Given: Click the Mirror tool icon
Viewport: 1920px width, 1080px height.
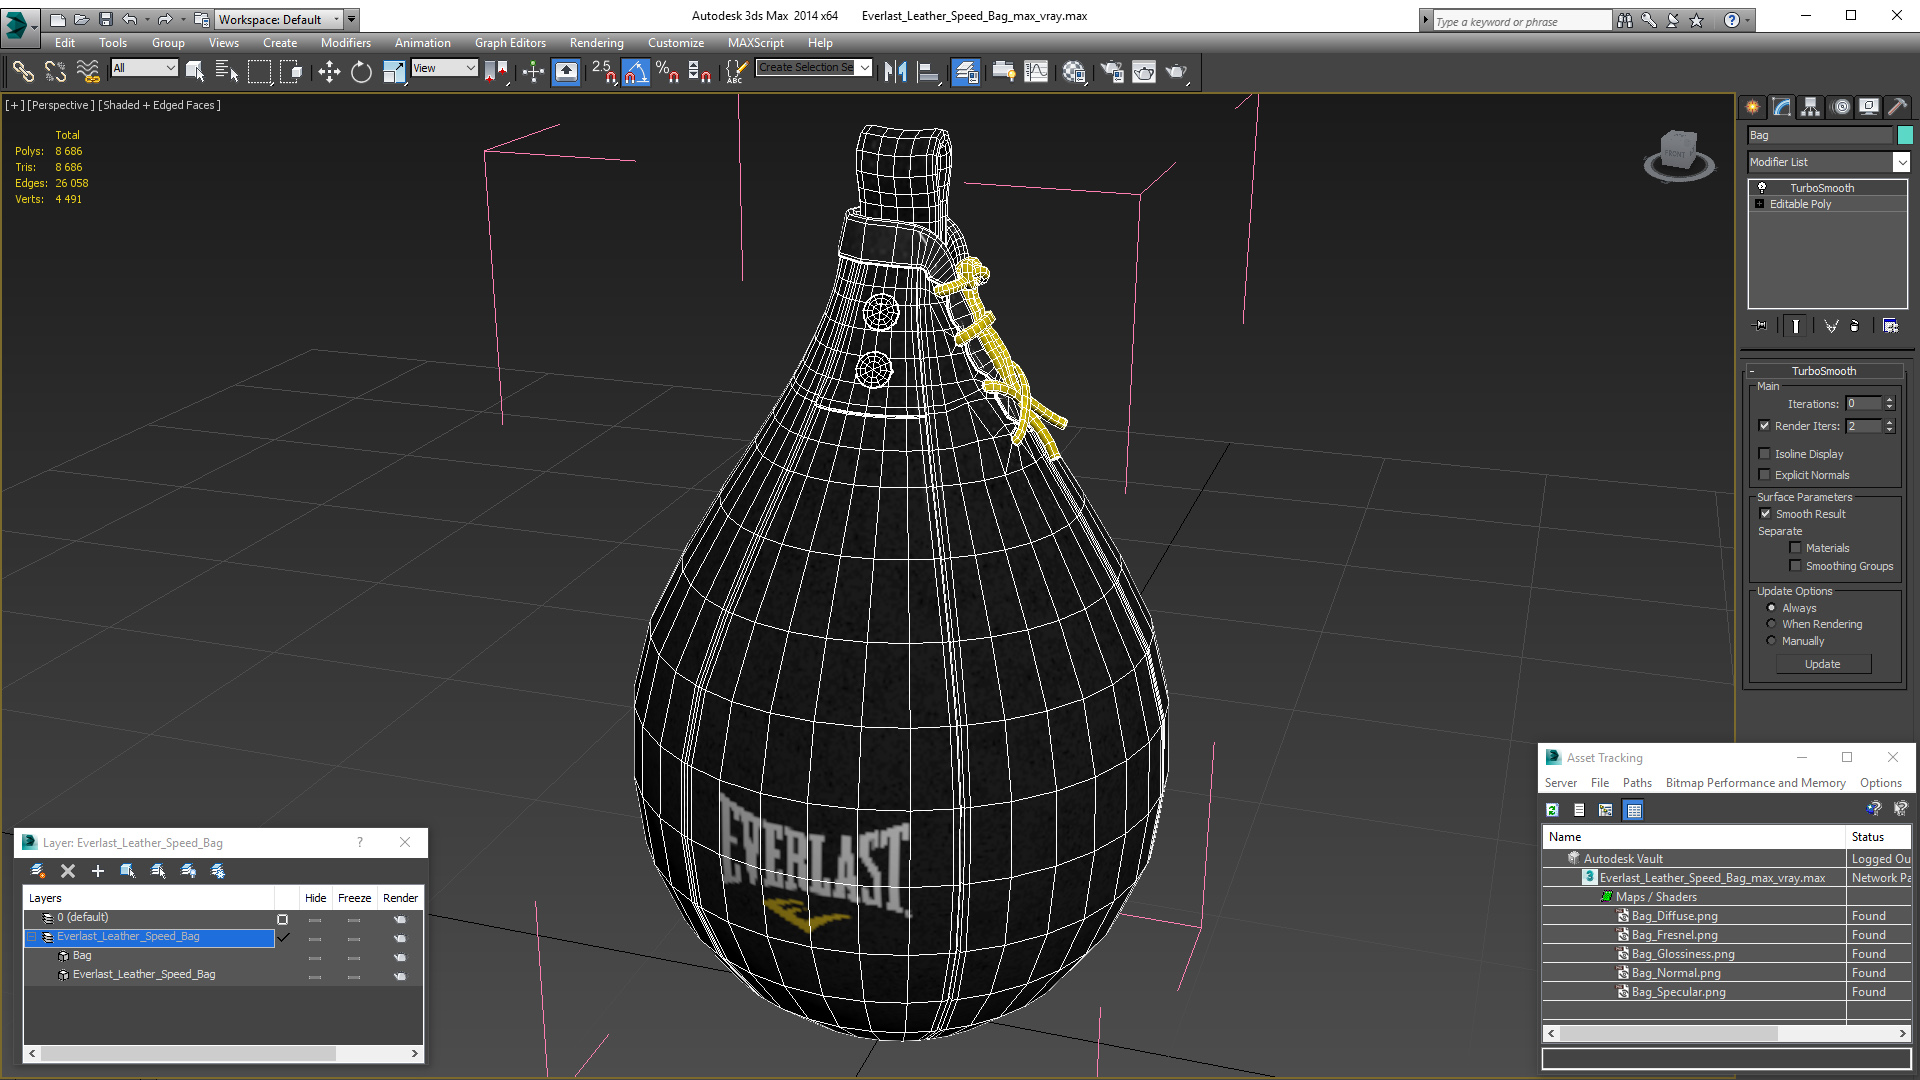Looking at the screenshot, I should click(895, 71).
